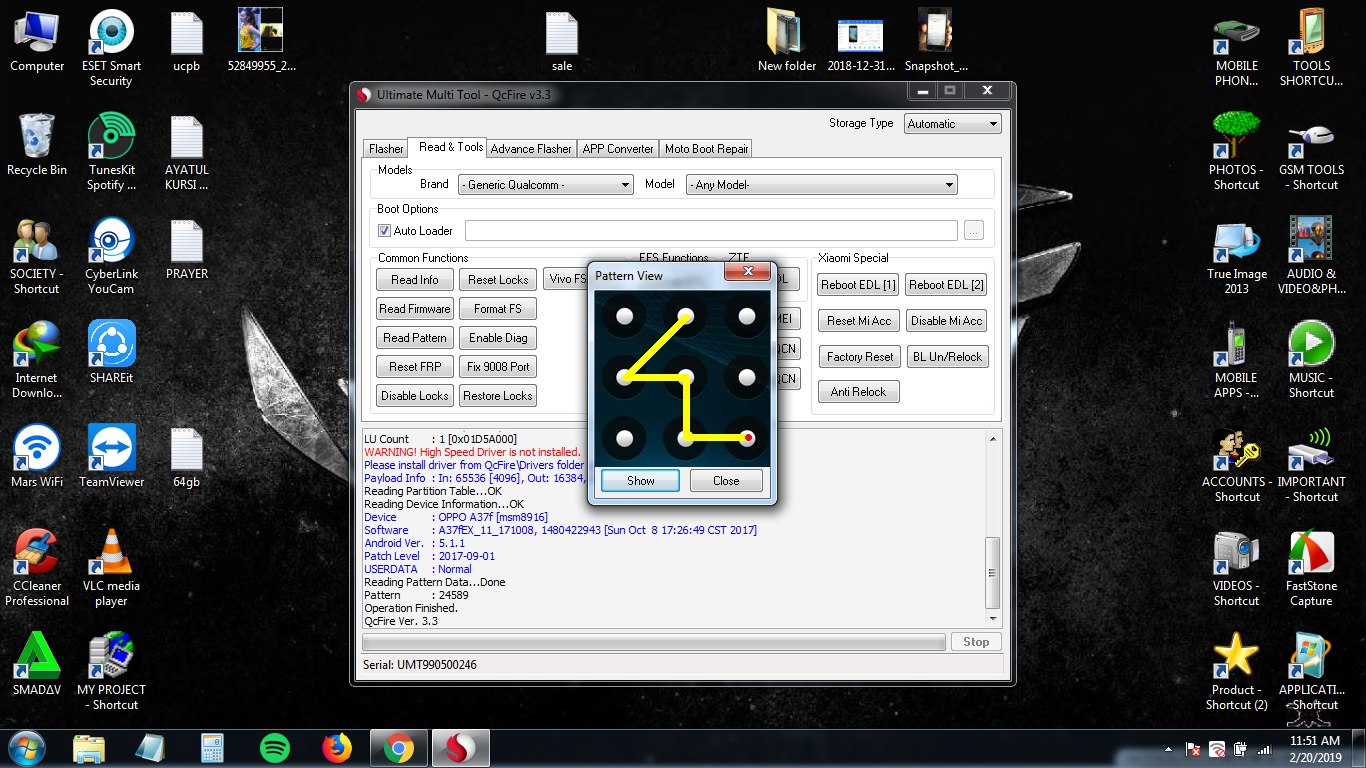Open the Storage Type dropdown
Image resolution: width=1366 pixels, height=768 pixels.
(x=952, y=124)
